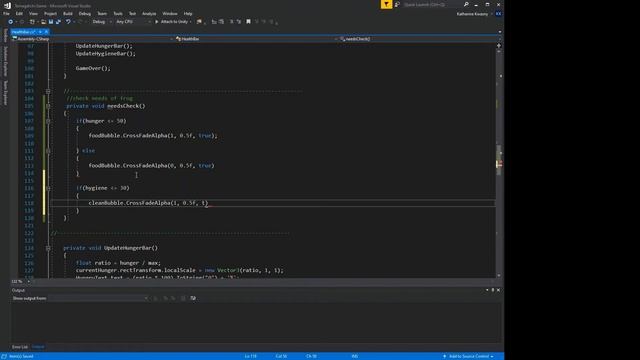Image resolution: width=640 pixels, height=360 pixels.
Task: Open the File menu
Action: 6,14
